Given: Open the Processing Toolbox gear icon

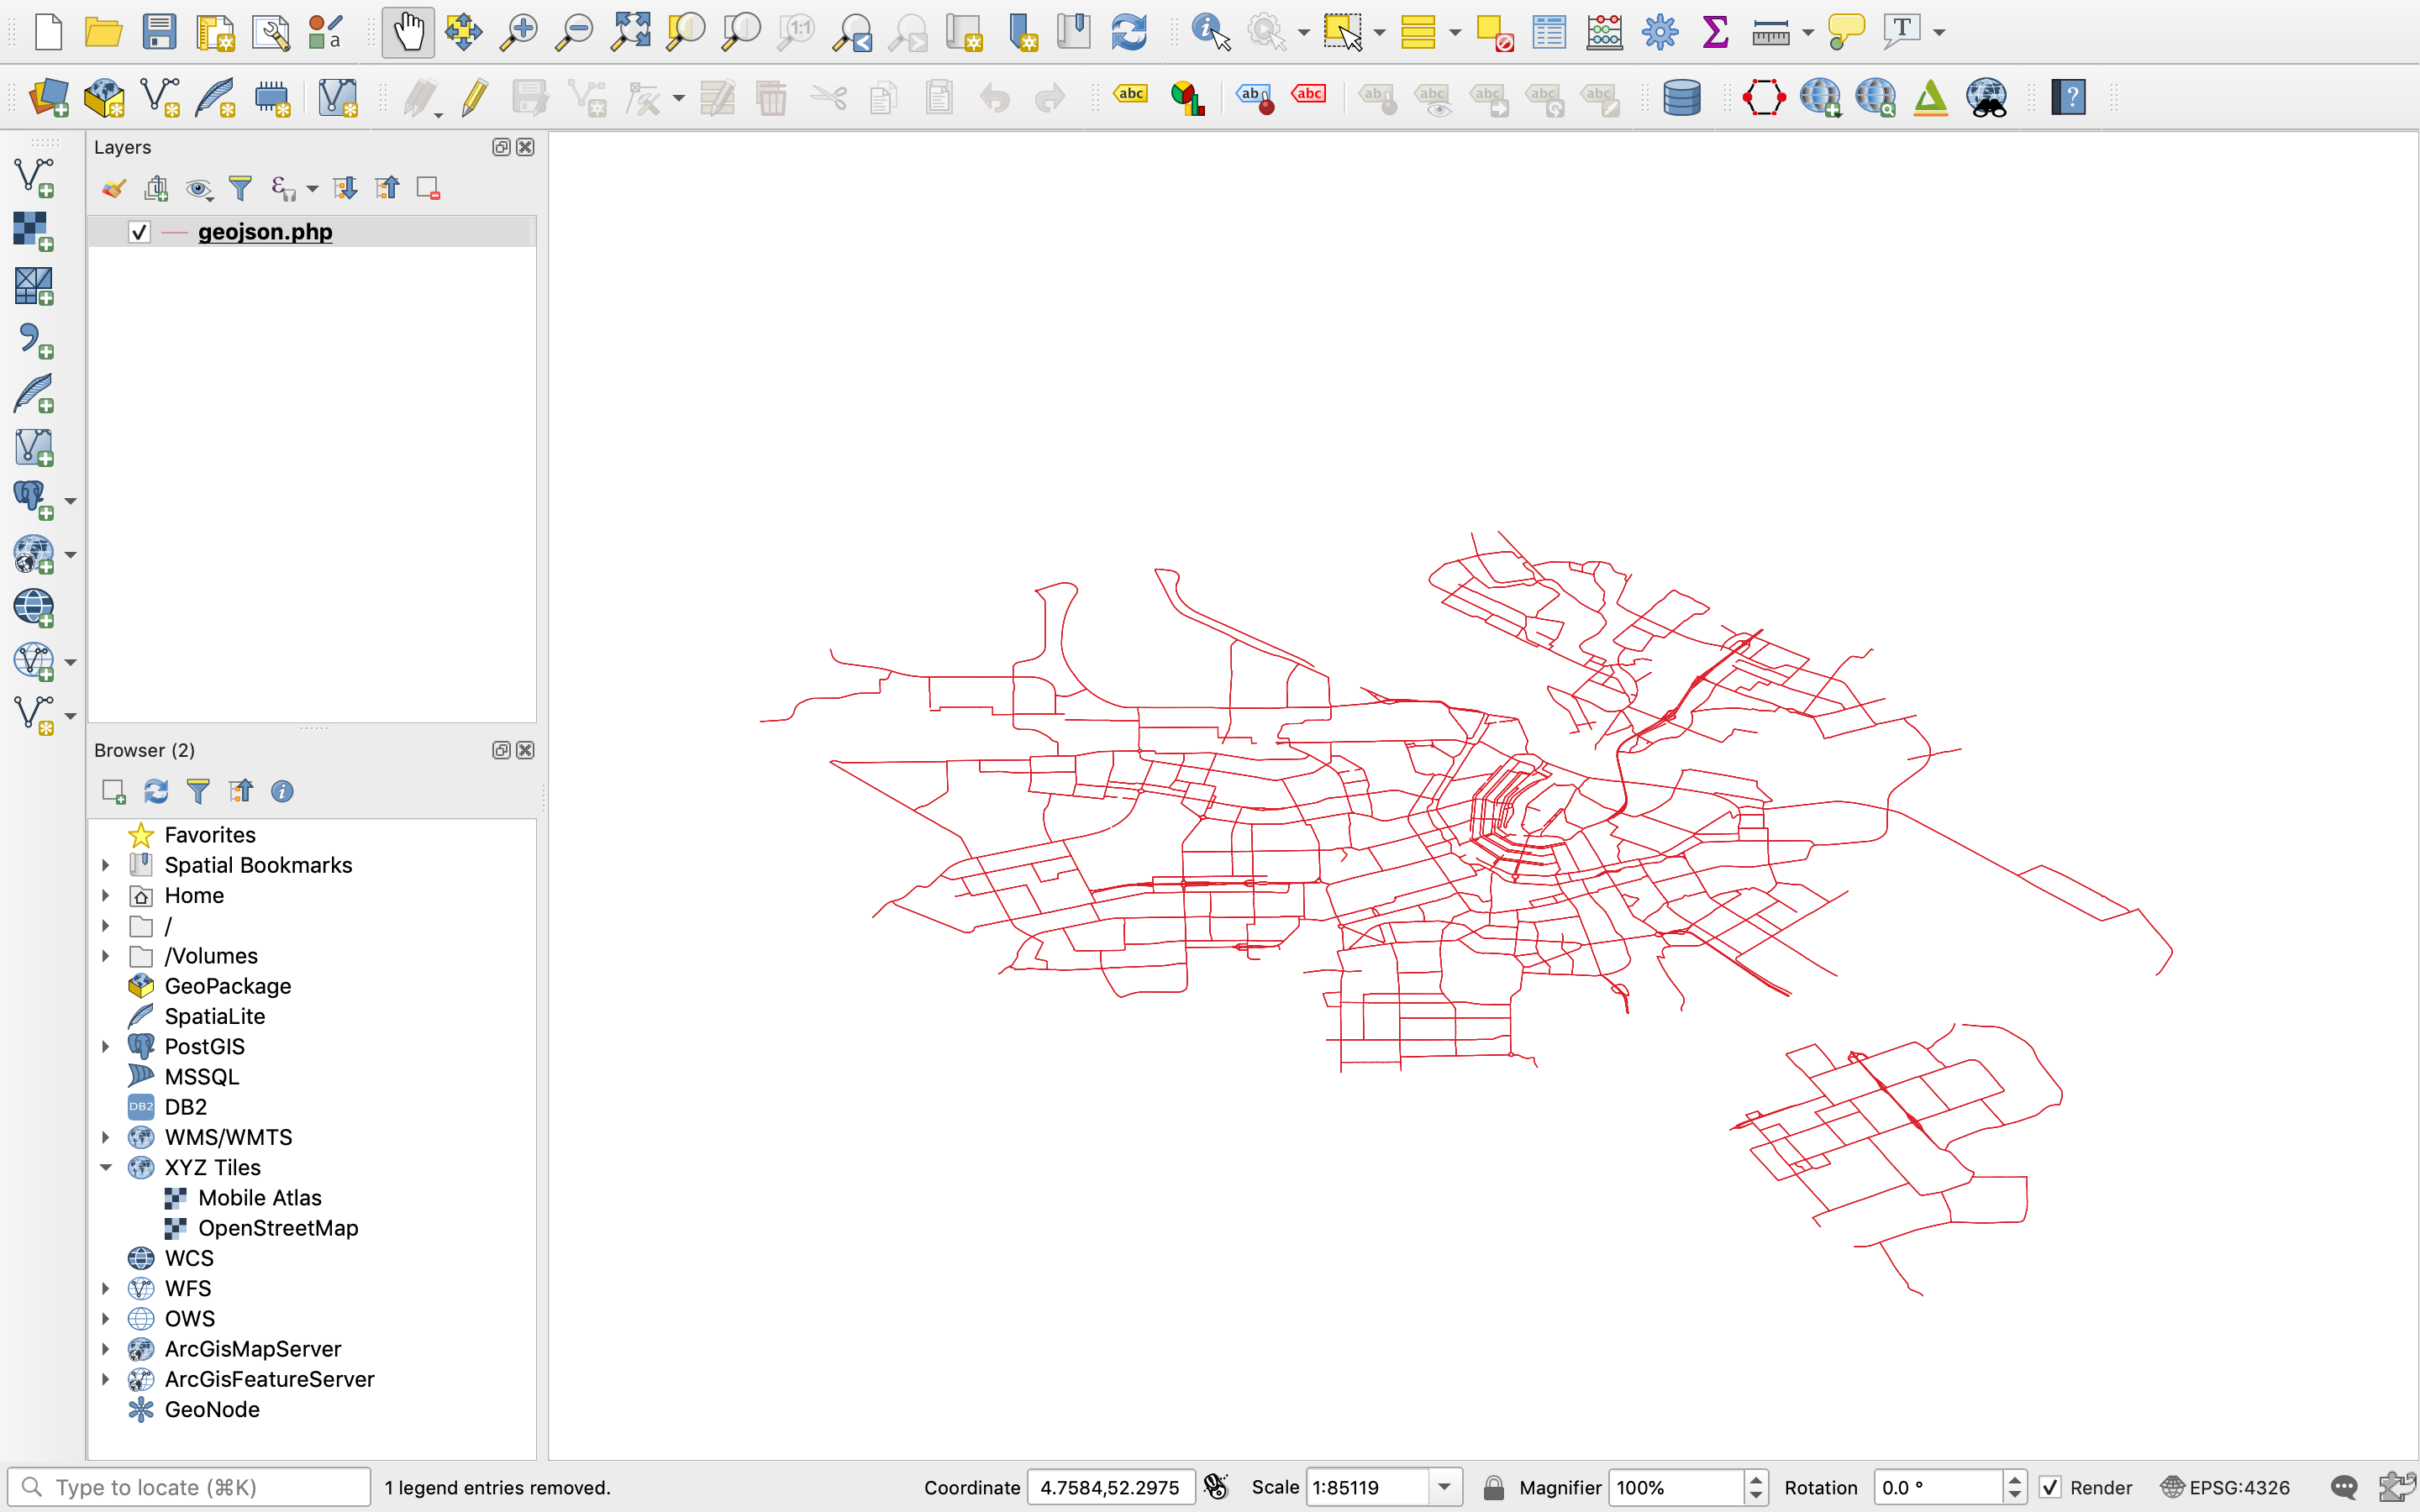Looking at the screenshot, I should [x=1658, y=31].
